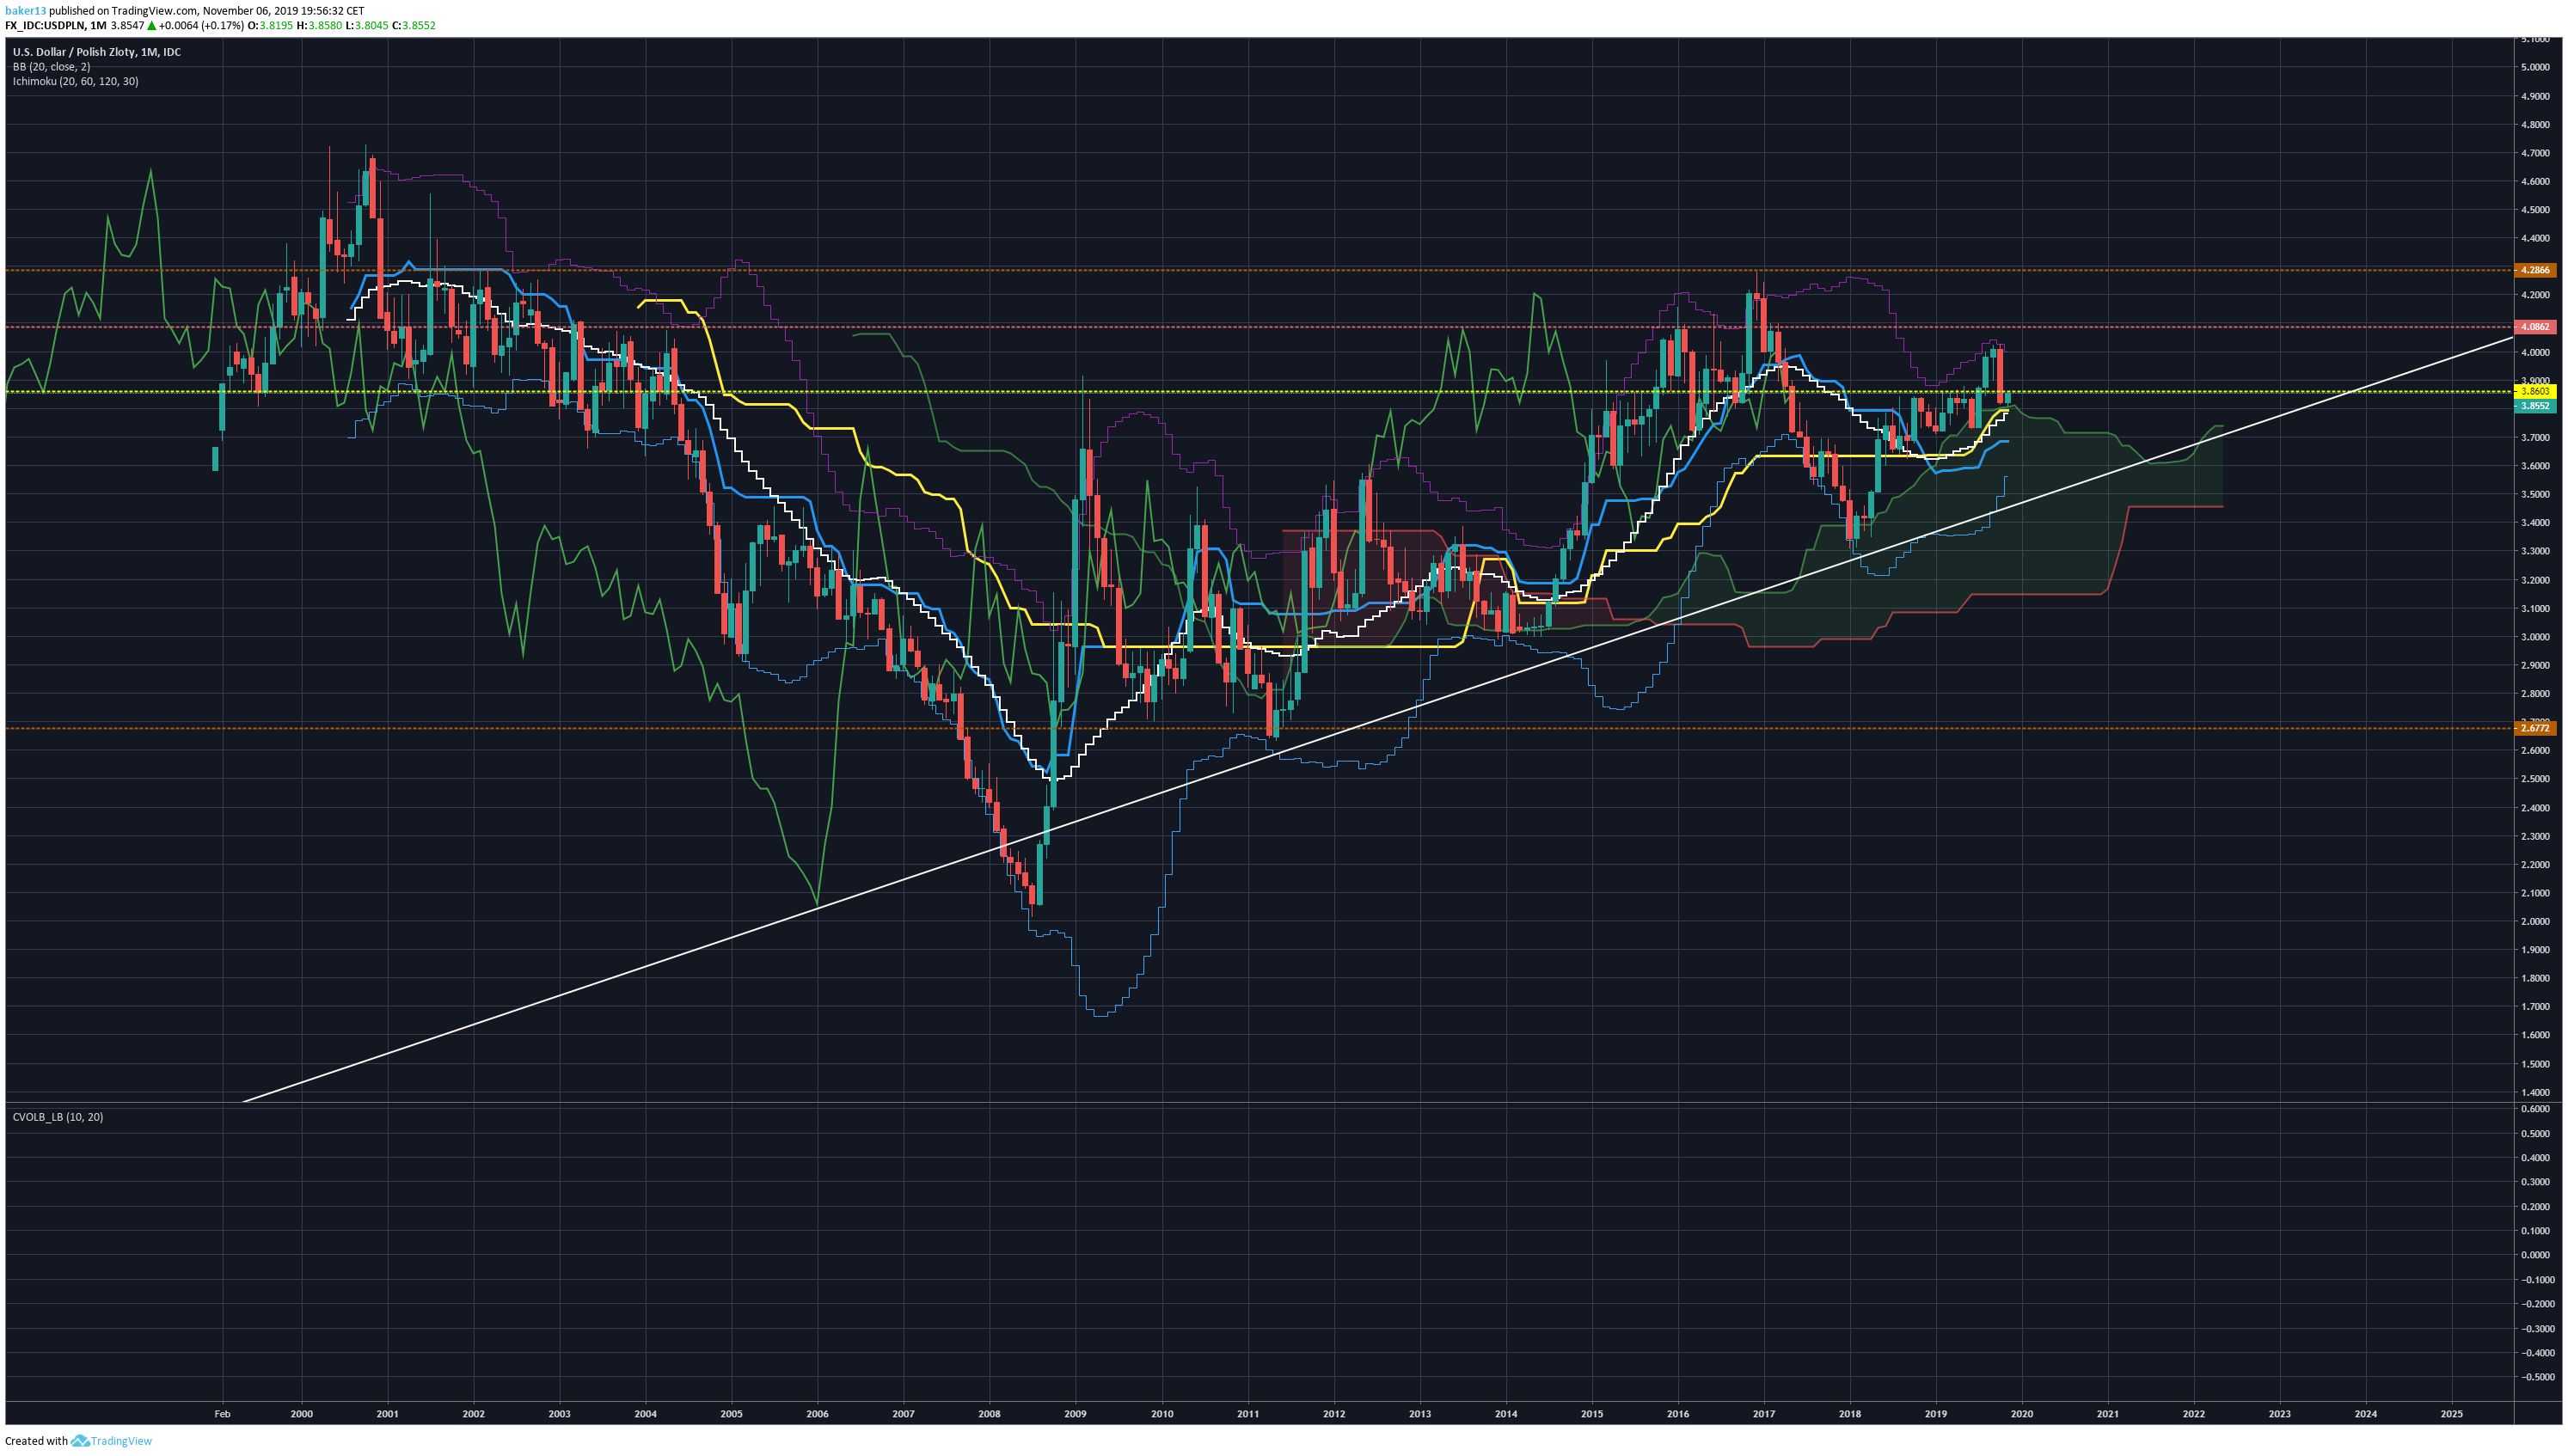Click the 0.6000 value on the CVOLB axis
The image size is (2568, 1456).
pyautogui.click(x=2535, y=1109)
